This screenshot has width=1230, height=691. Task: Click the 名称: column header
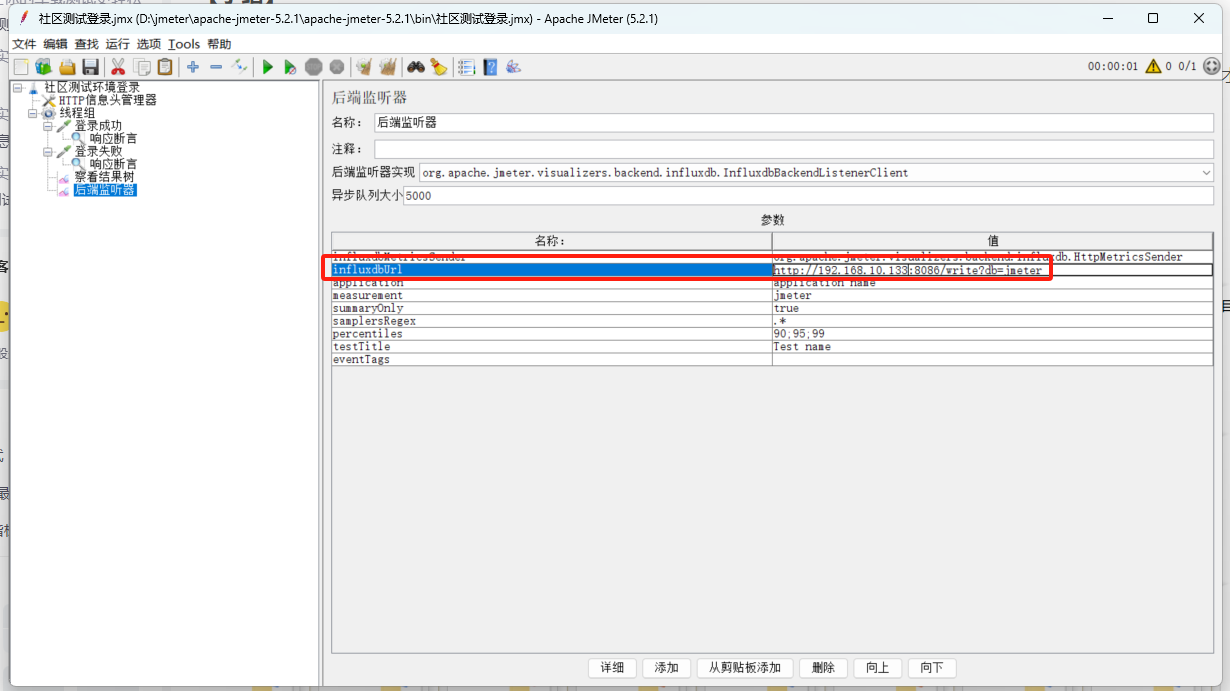[x=552, y=241]
